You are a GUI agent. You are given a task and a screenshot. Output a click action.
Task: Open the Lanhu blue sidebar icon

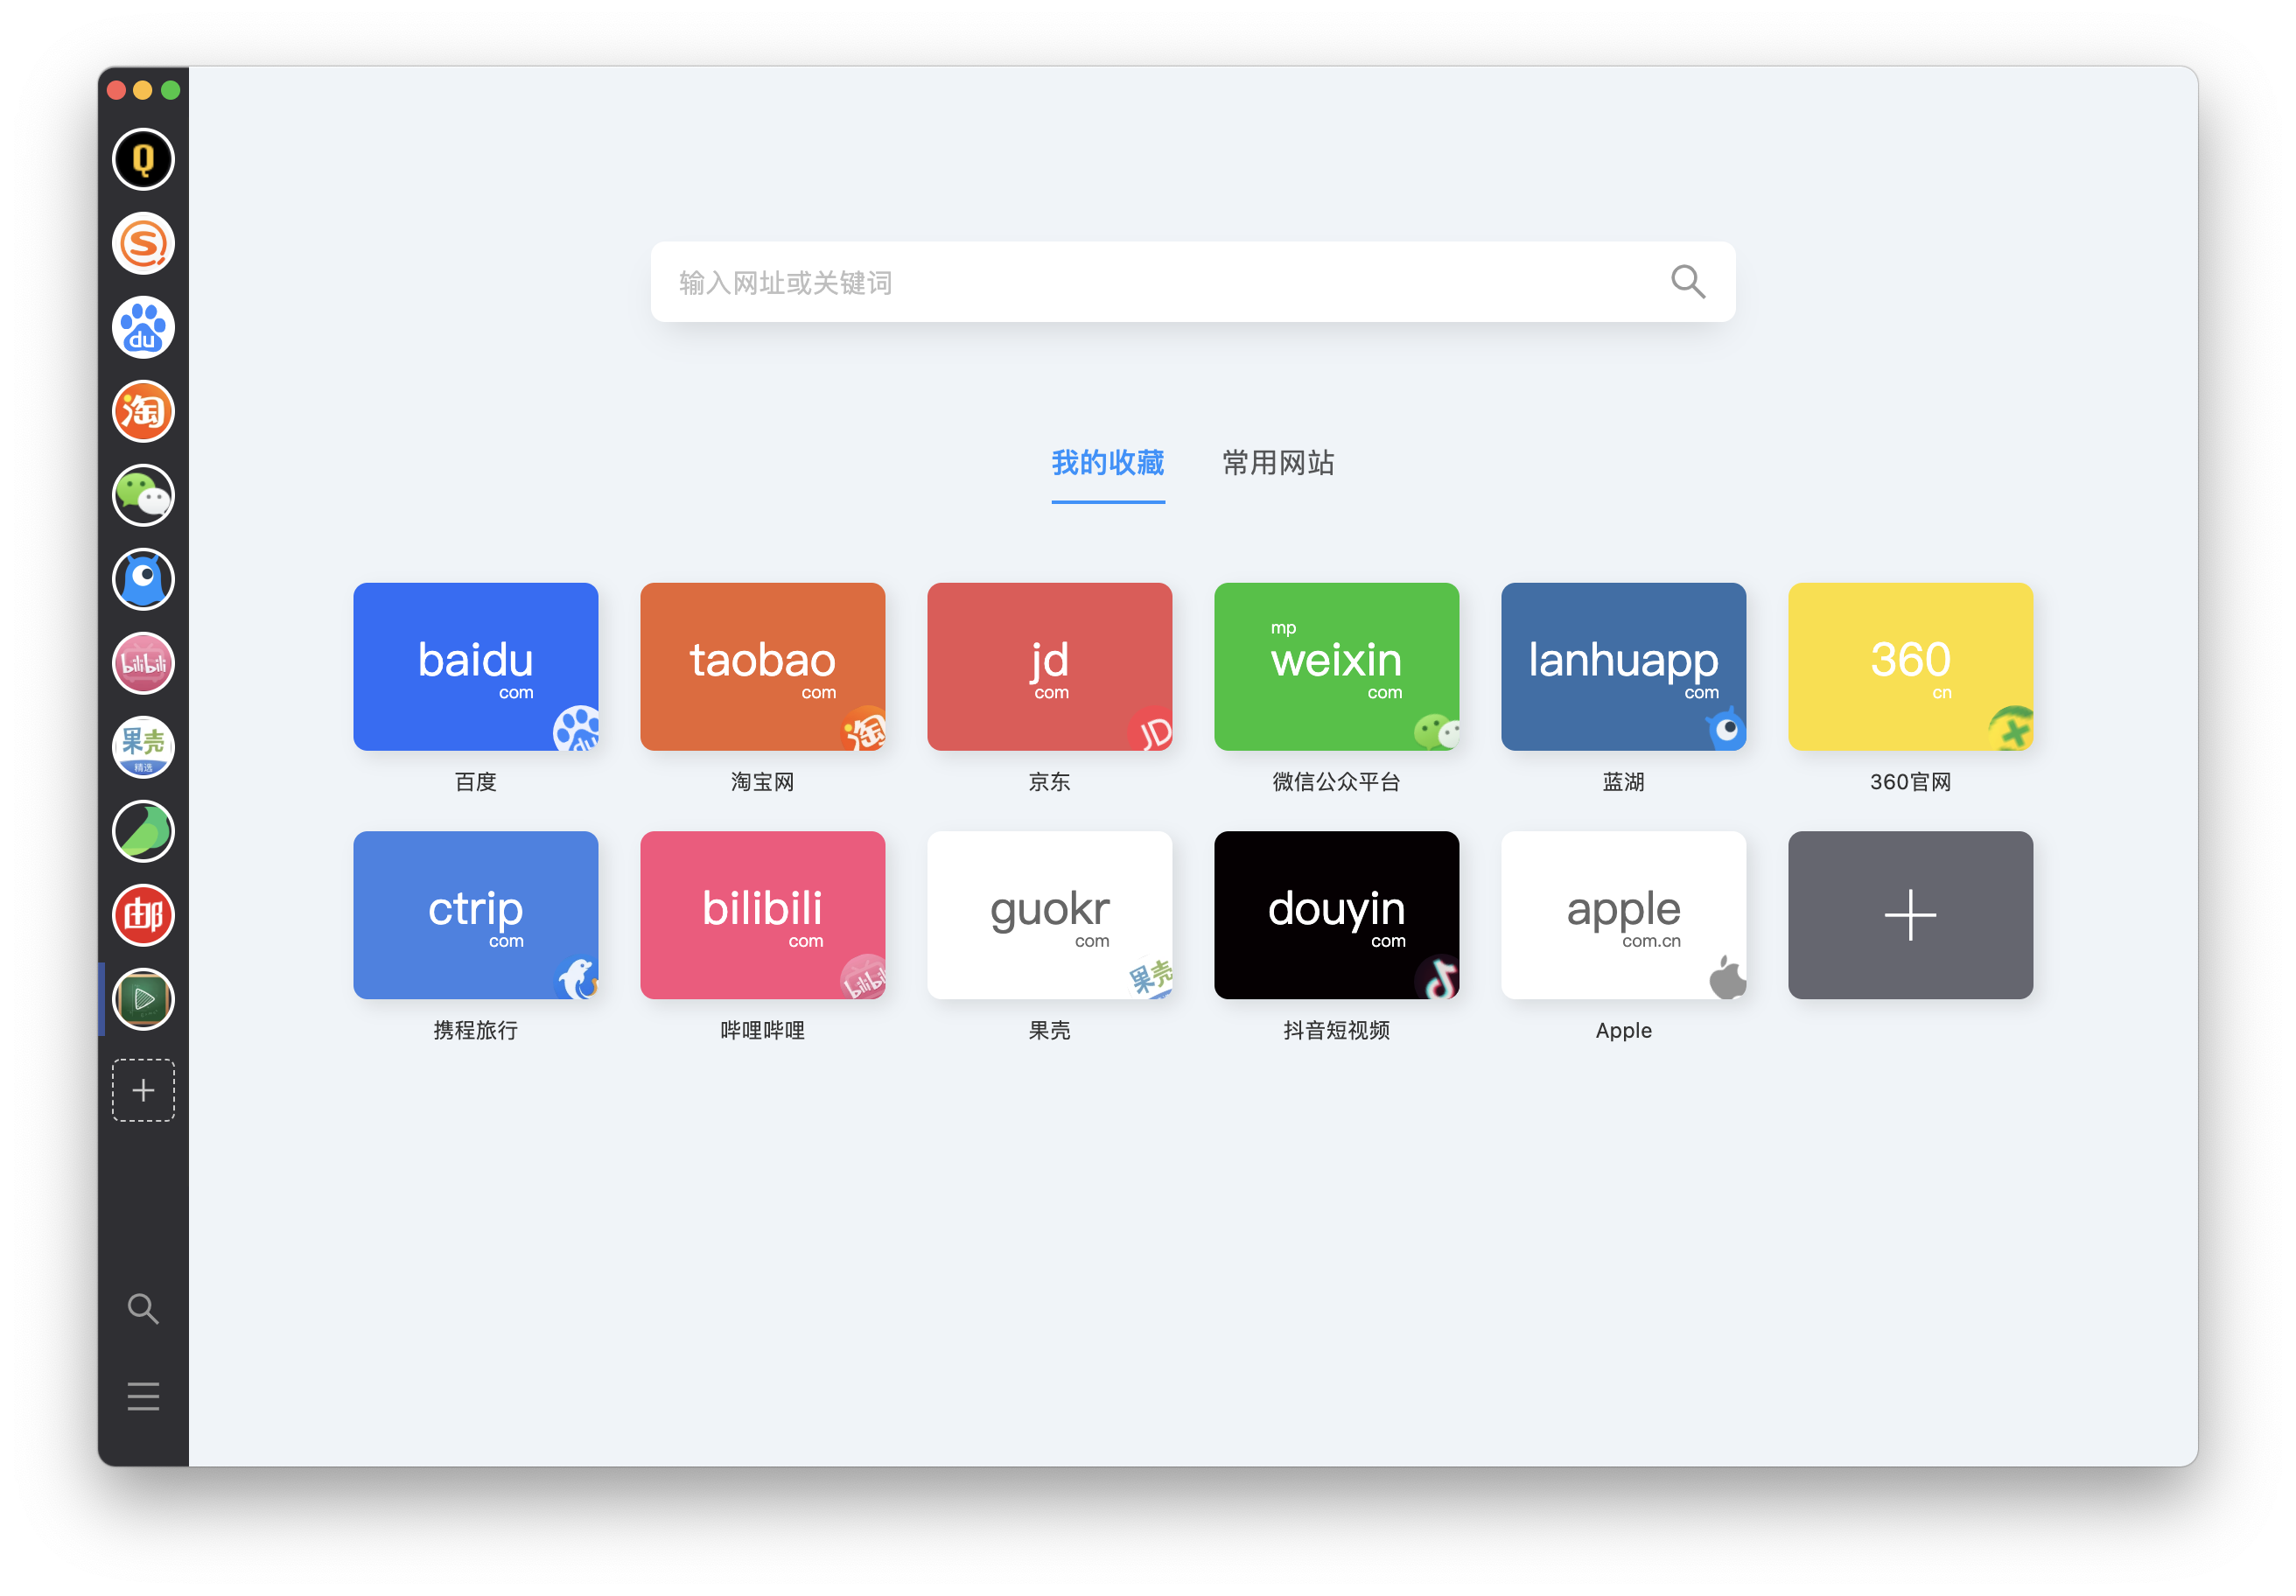(x=143, y=579)
